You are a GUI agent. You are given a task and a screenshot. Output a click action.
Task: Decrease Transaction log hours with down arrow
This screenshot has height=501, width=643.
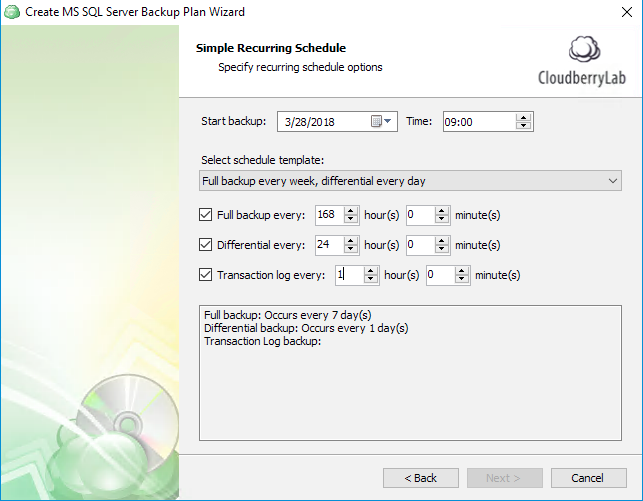pos(371,279)
